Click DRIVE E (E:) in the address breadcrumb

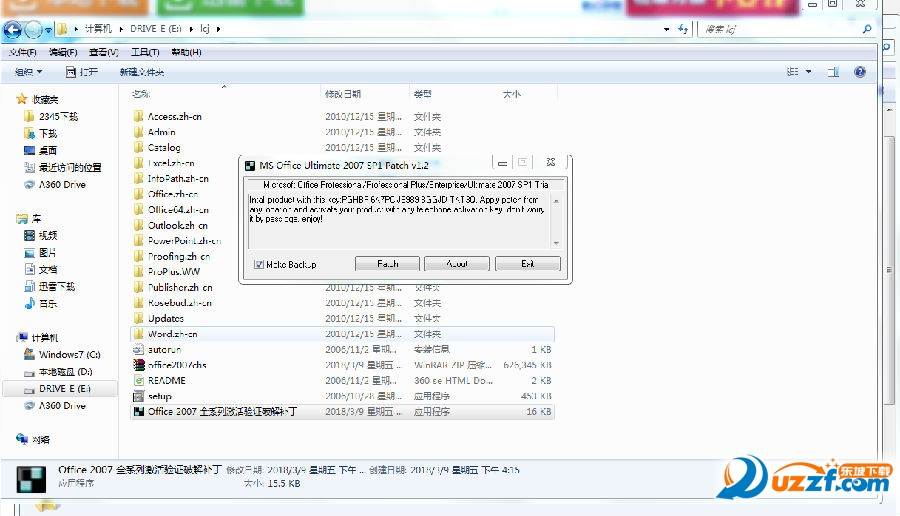click(x=156, y=29)
